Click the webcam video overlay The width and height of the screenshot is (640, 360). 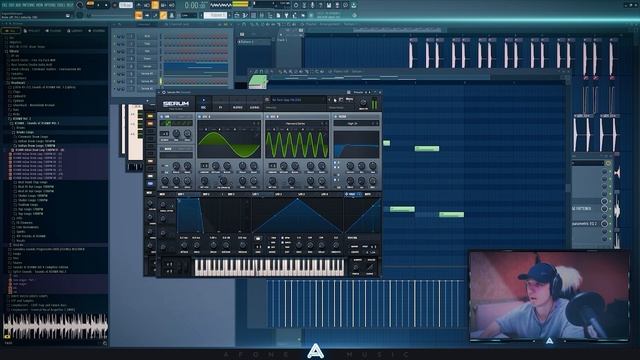tap(549, 296)
